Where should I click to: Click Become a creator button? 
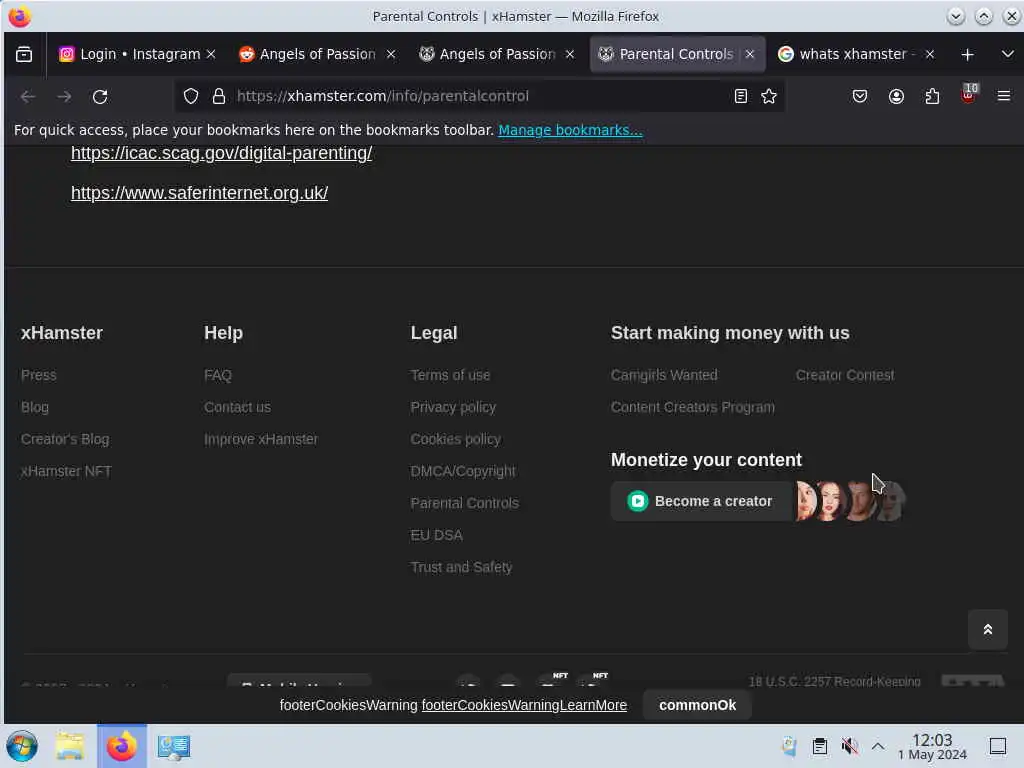[x=701, y=501]
